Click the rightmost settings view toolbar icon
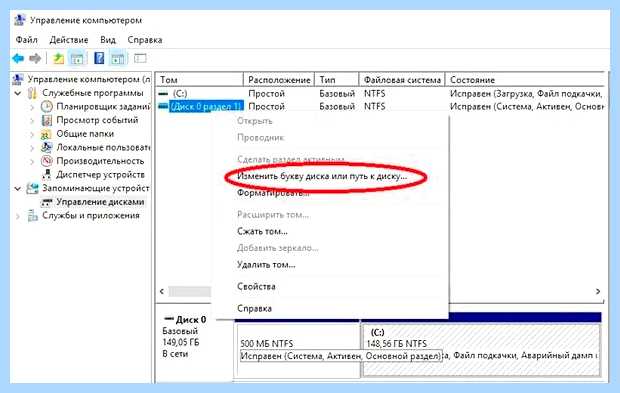 (x=140, y=59)
